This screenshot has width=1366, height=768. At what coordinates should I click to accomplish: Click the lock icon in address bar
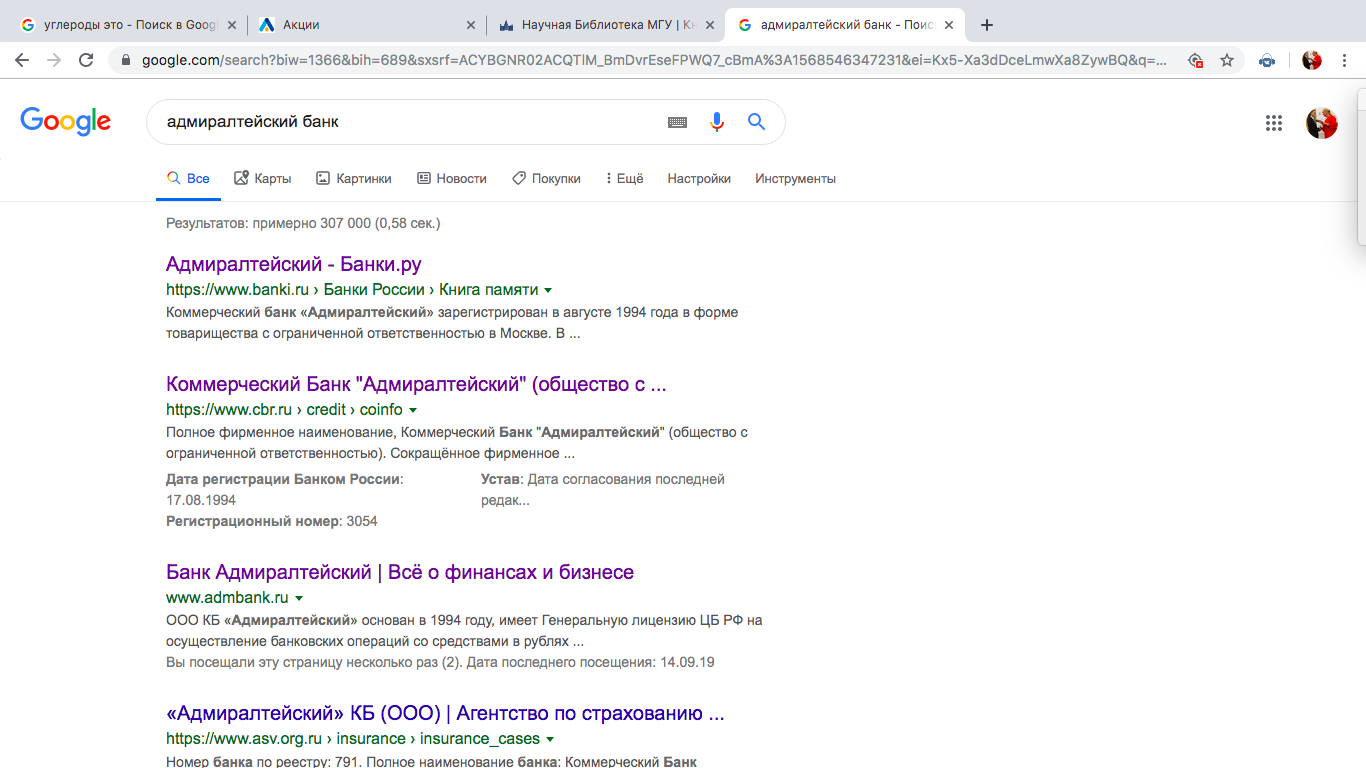click(x=126, y=60)
